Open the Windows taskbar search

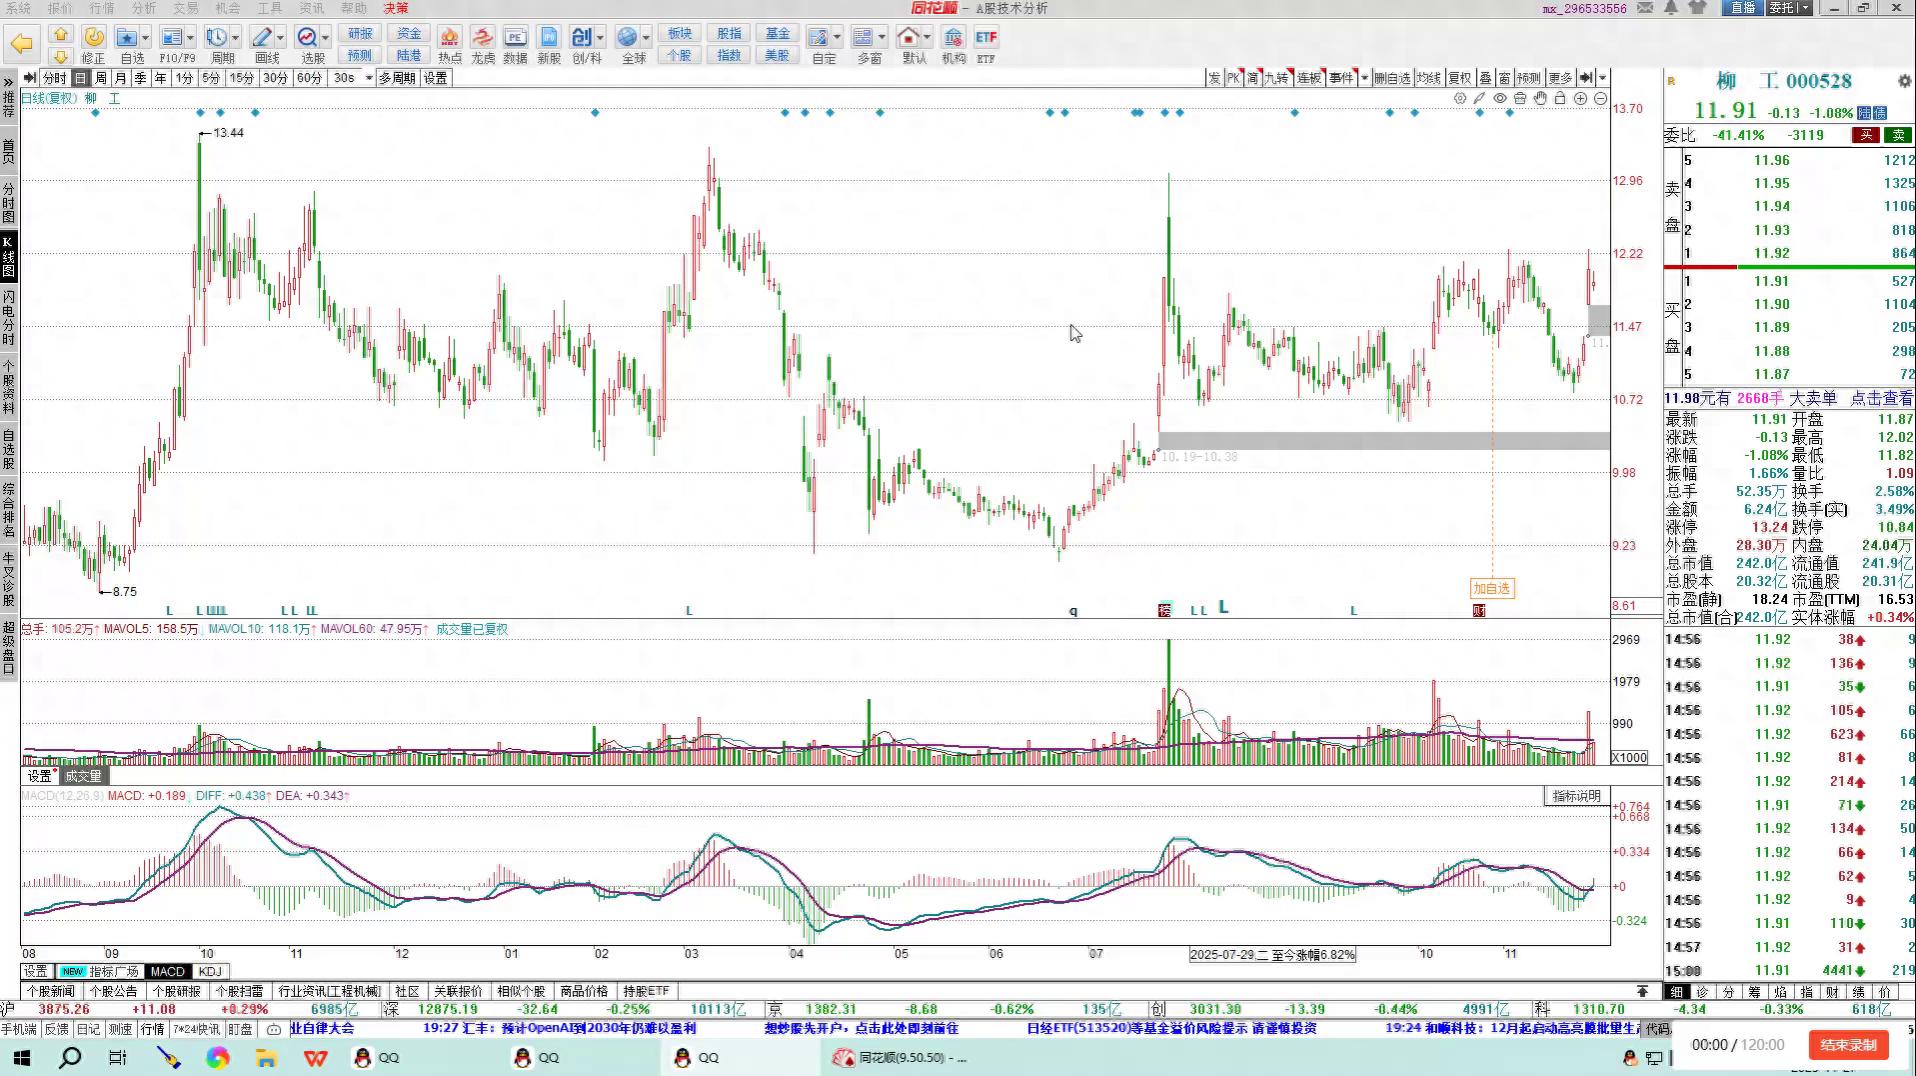tap(70, 1057)
